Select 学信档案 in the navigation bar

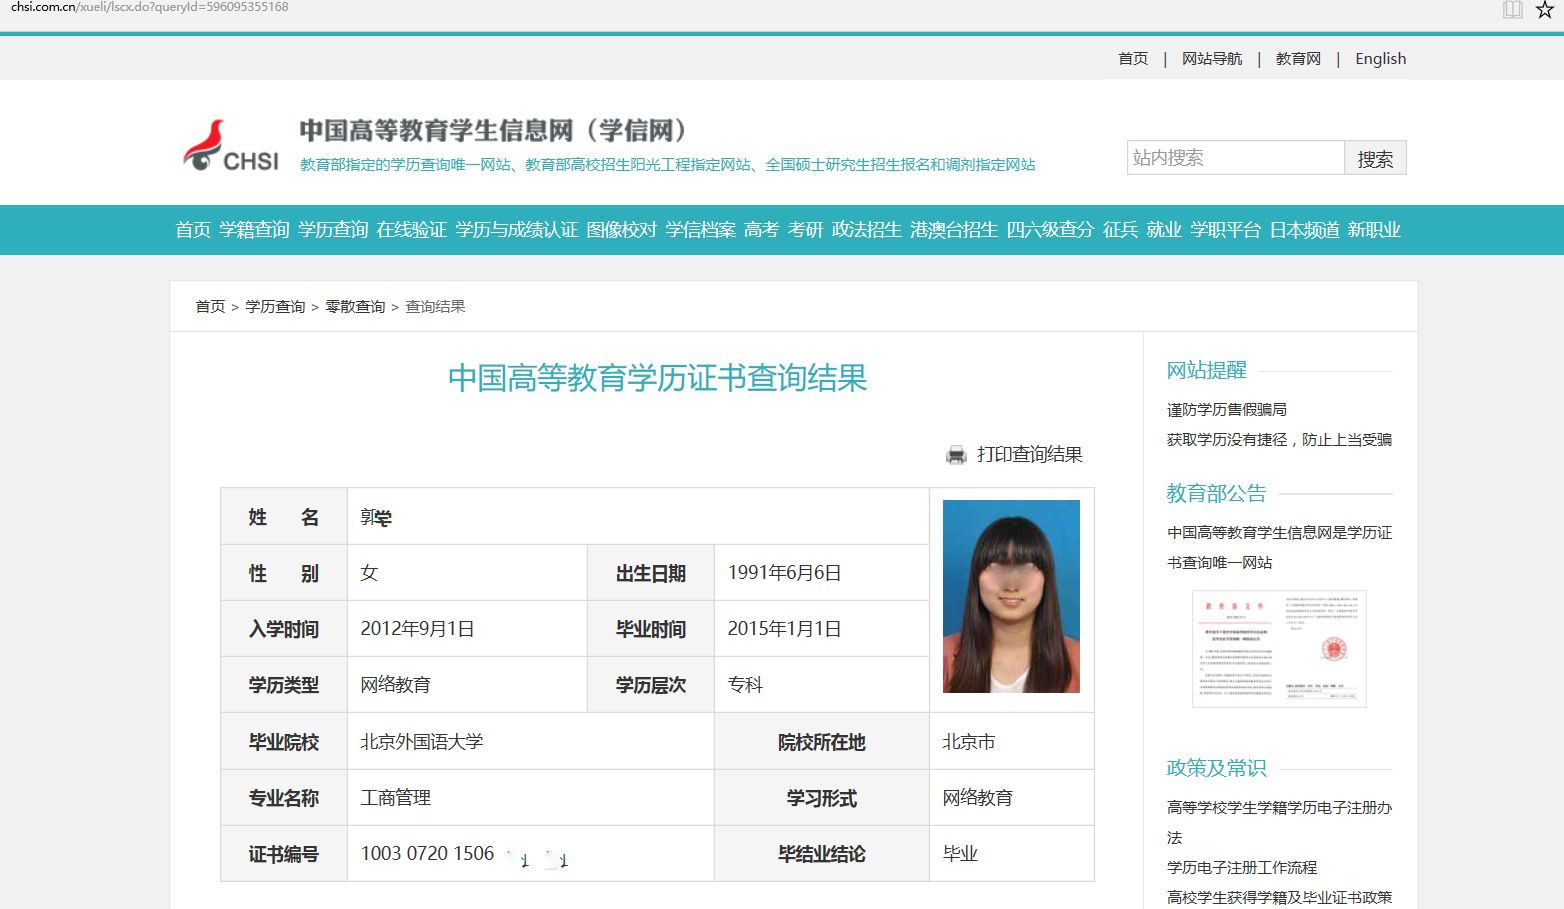point(700,229)
